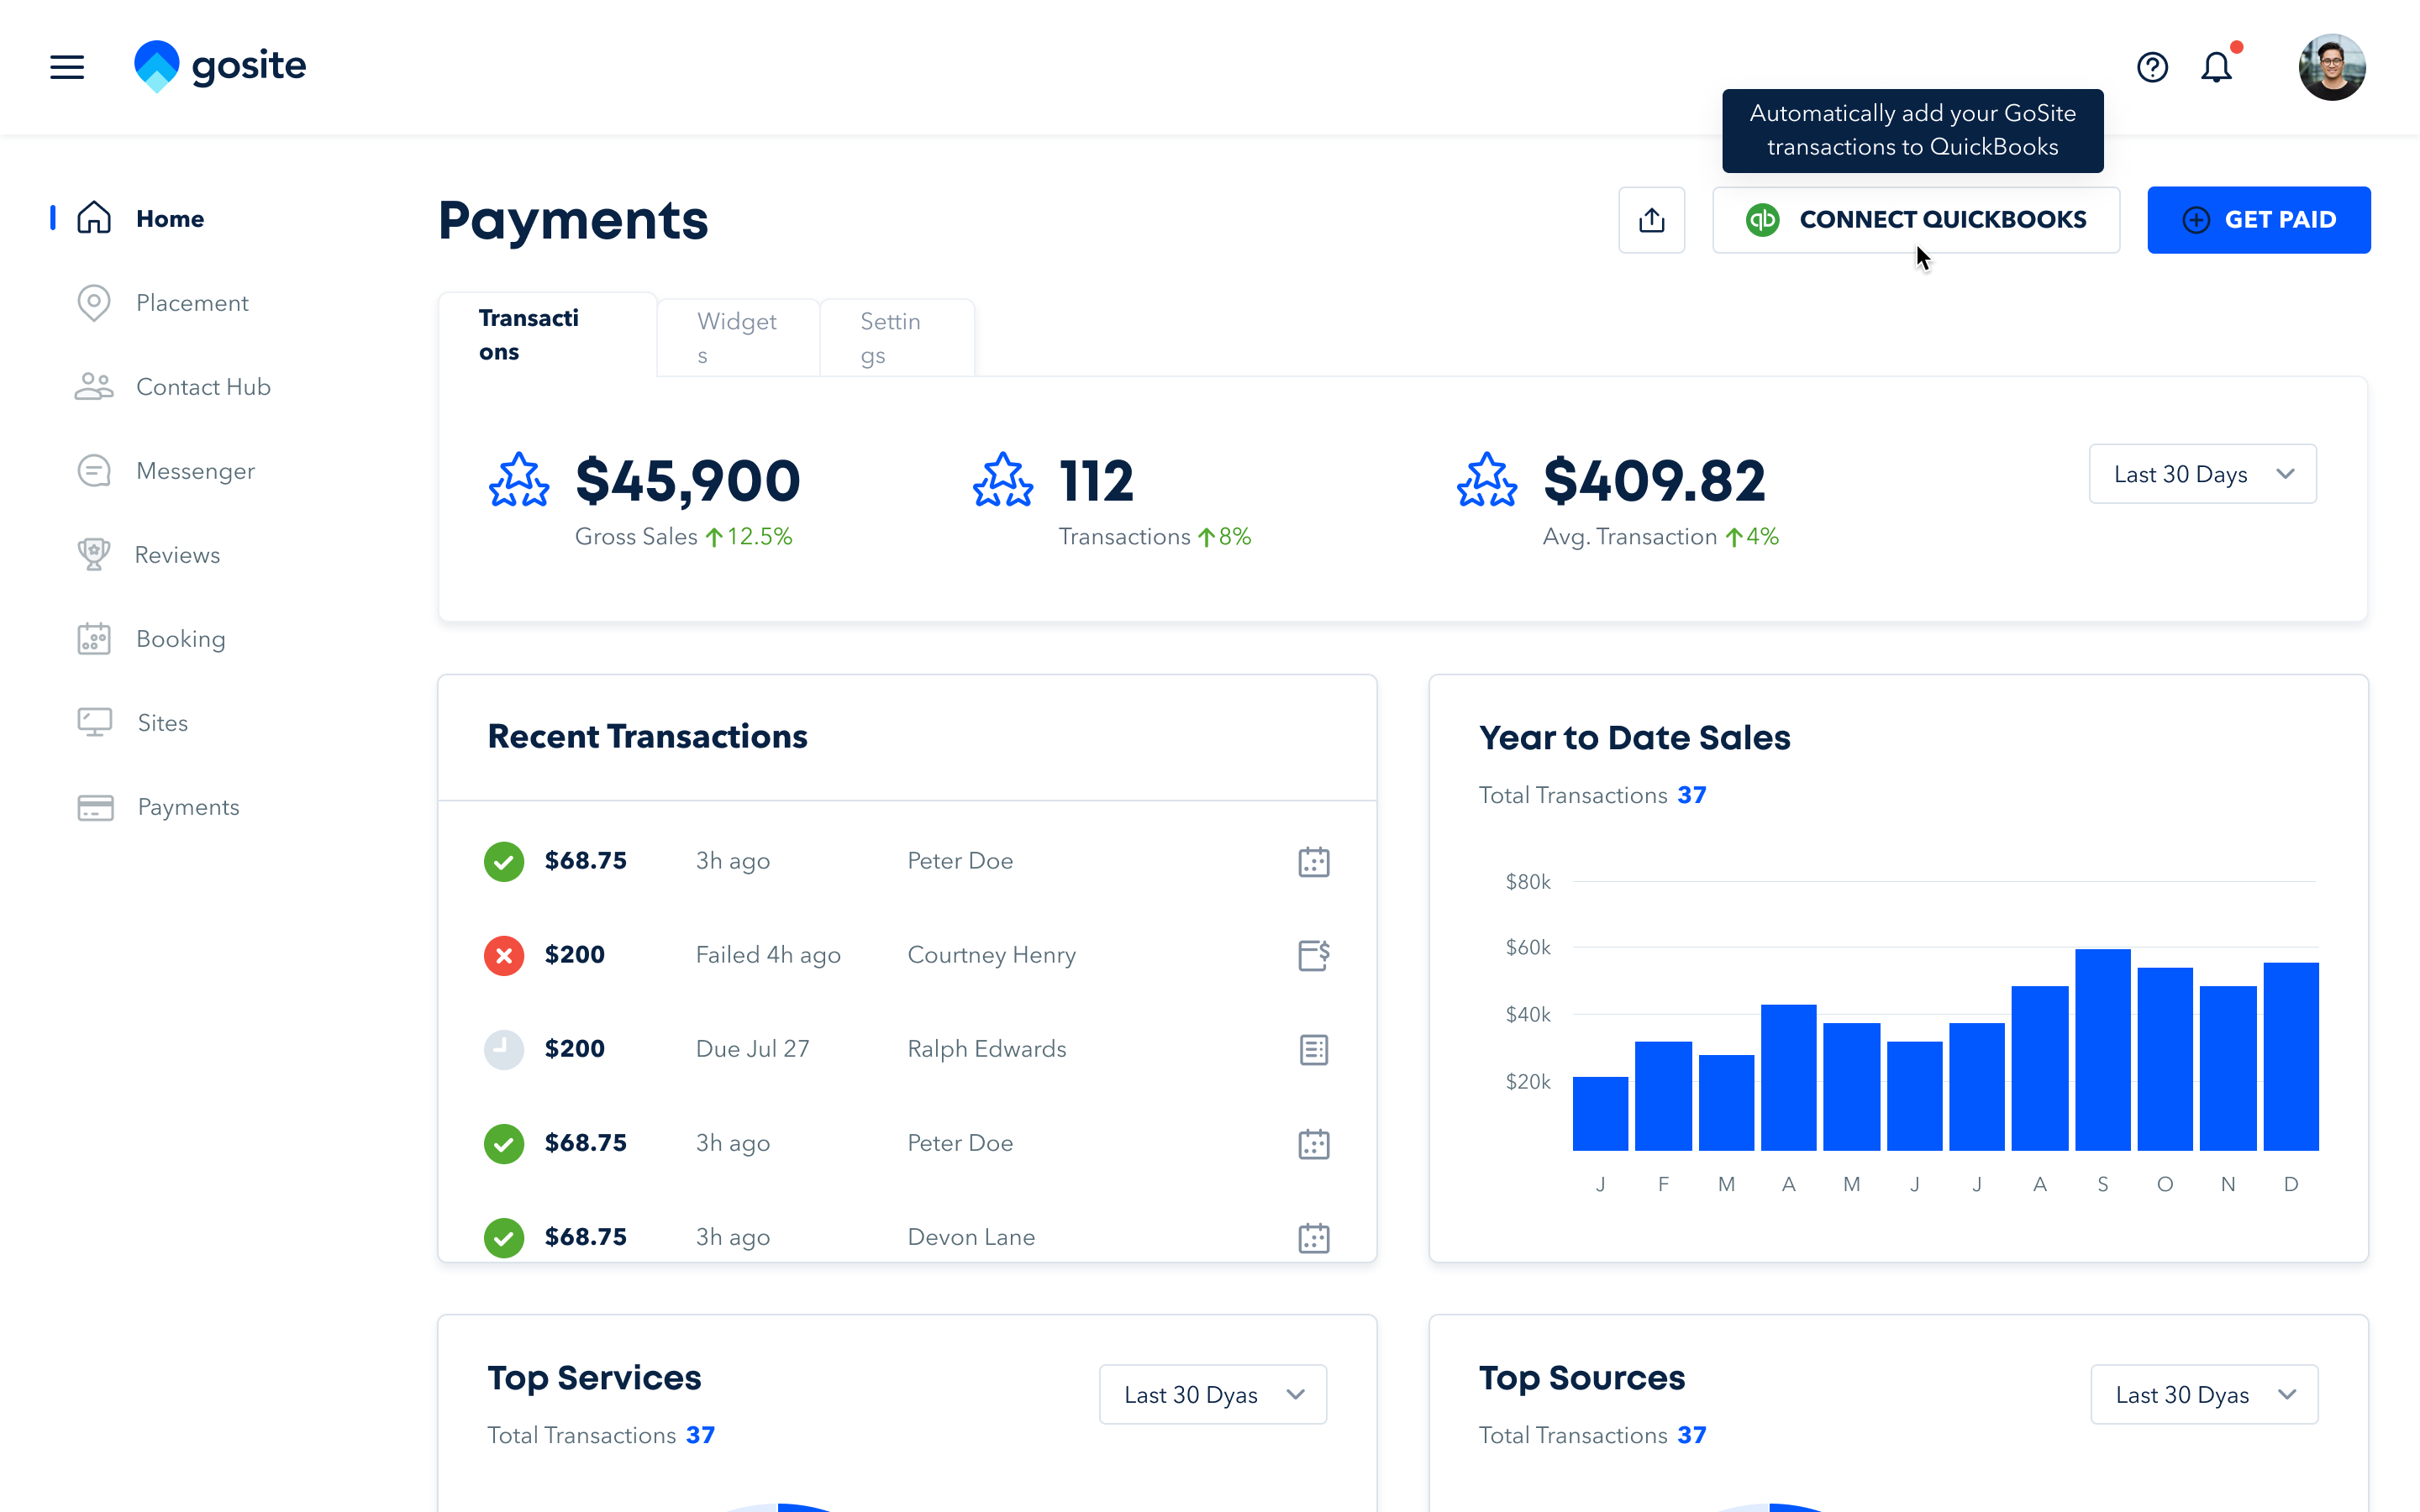Switch to the Widgets tab

(x=737, y=336)
